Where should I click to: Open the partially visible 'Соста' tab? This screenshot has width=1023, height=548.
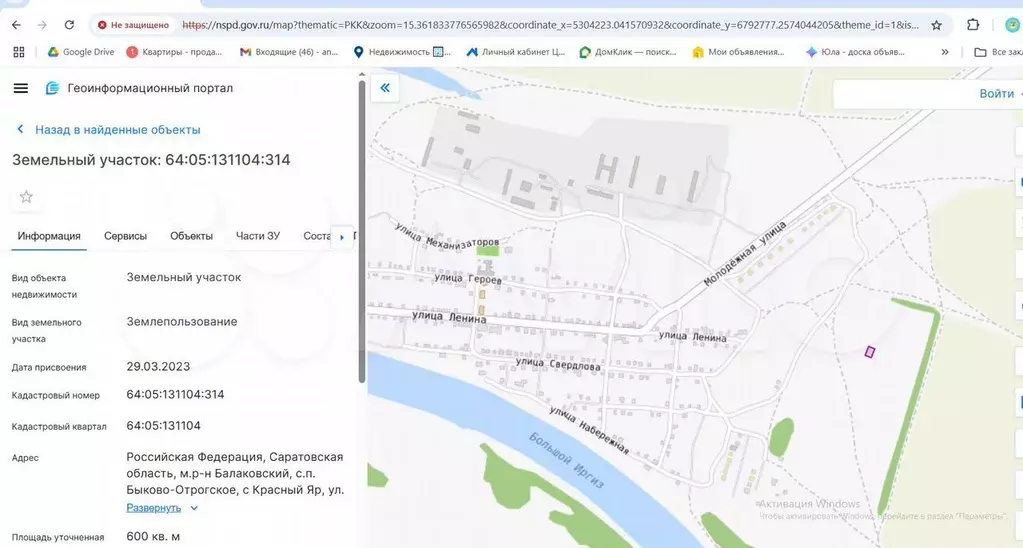tap(316, 236)
